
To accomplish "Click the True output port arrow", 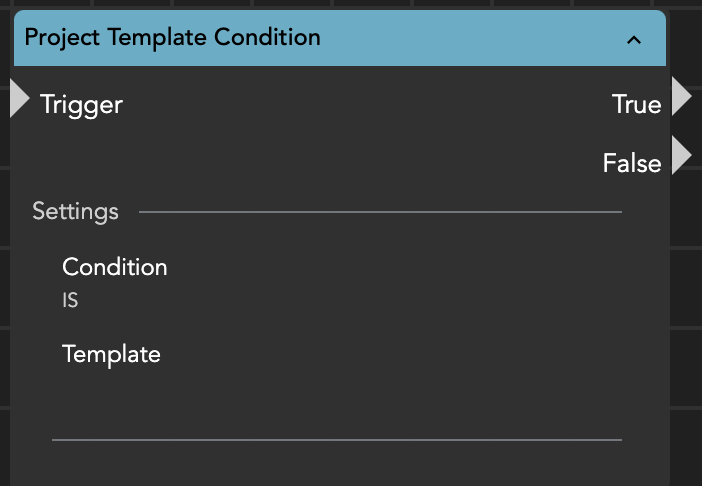I will tap(682, 98).
